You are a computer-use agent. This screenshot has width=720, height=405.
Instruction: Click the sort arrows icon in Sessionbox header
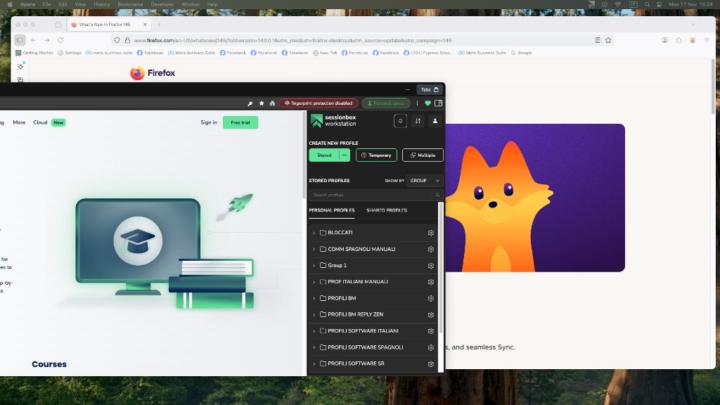tap(418, 121)
